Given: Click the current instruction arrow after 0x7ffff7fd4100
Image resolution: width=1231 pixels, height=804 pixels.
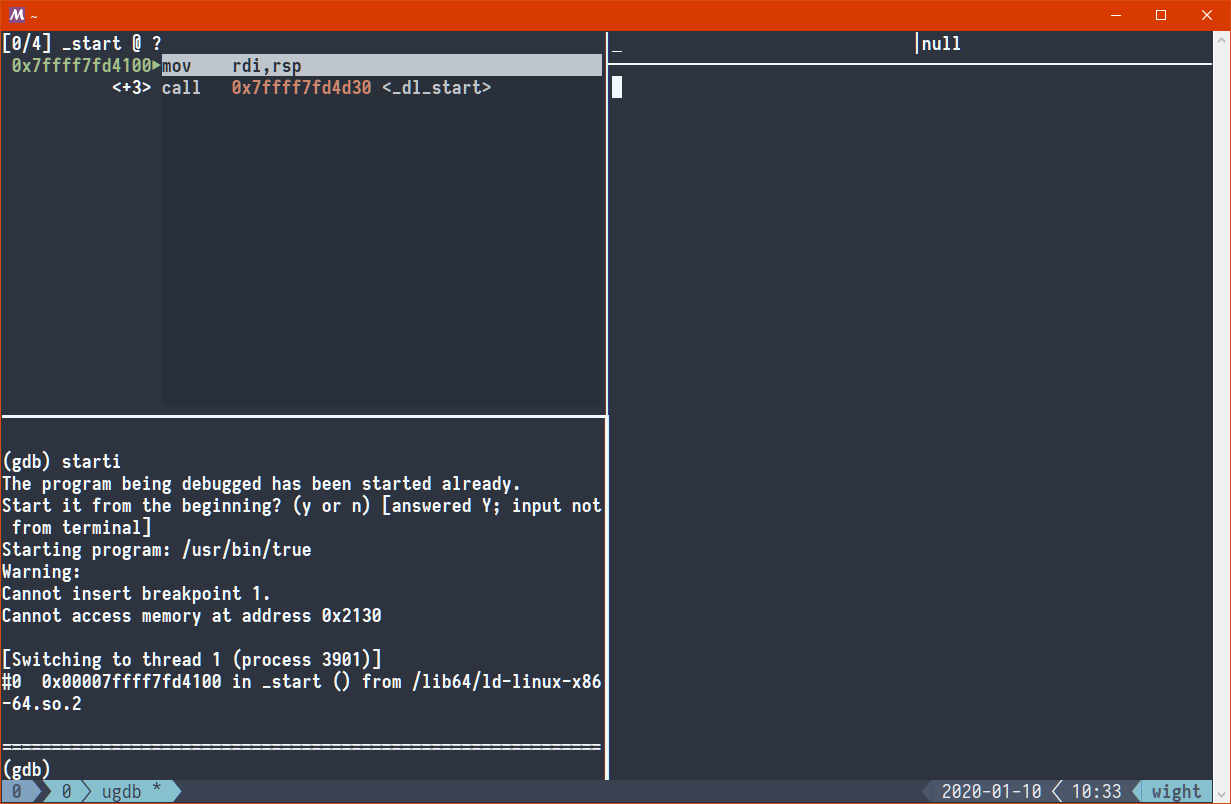Looking at the screenshot, I should click(x=156, y=66).
